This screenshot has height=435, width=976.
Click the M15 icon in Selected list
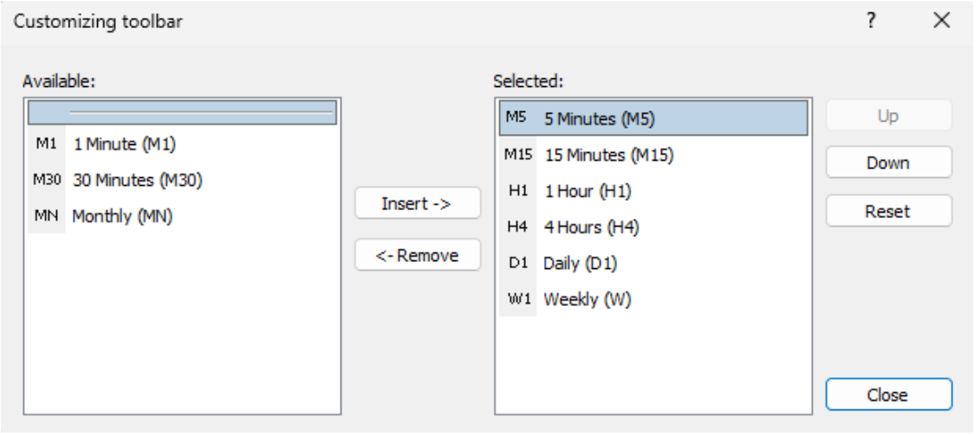(517, 154)
